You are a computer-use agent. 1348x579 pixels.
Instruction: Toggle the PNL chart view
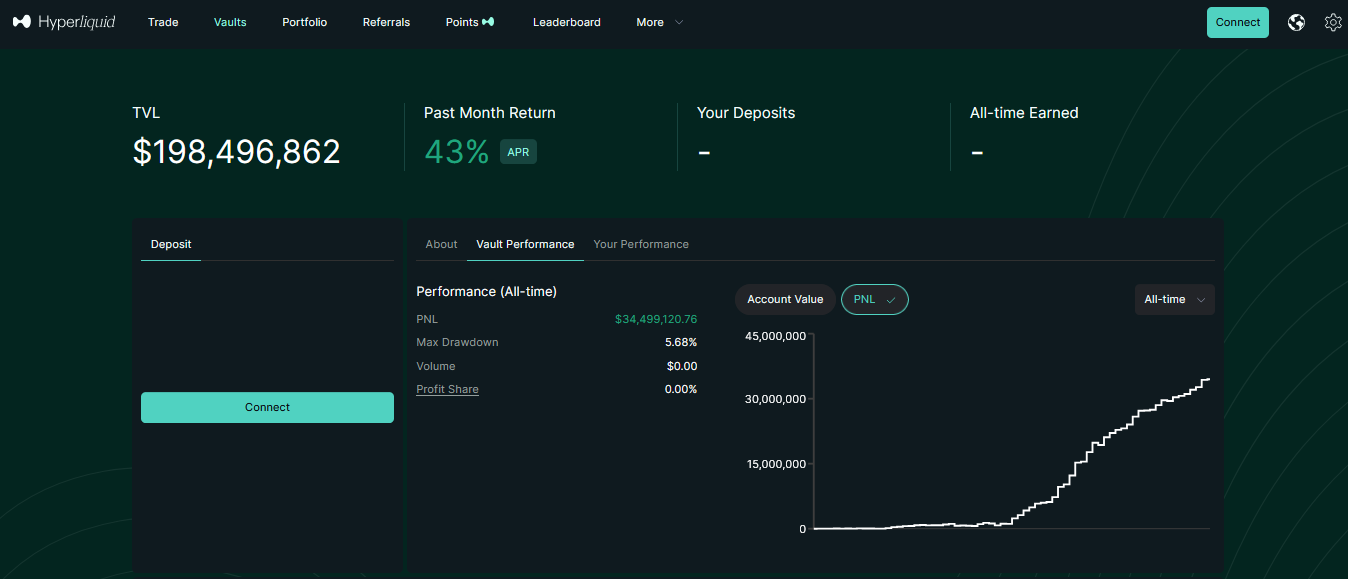[x=875, y=299]
